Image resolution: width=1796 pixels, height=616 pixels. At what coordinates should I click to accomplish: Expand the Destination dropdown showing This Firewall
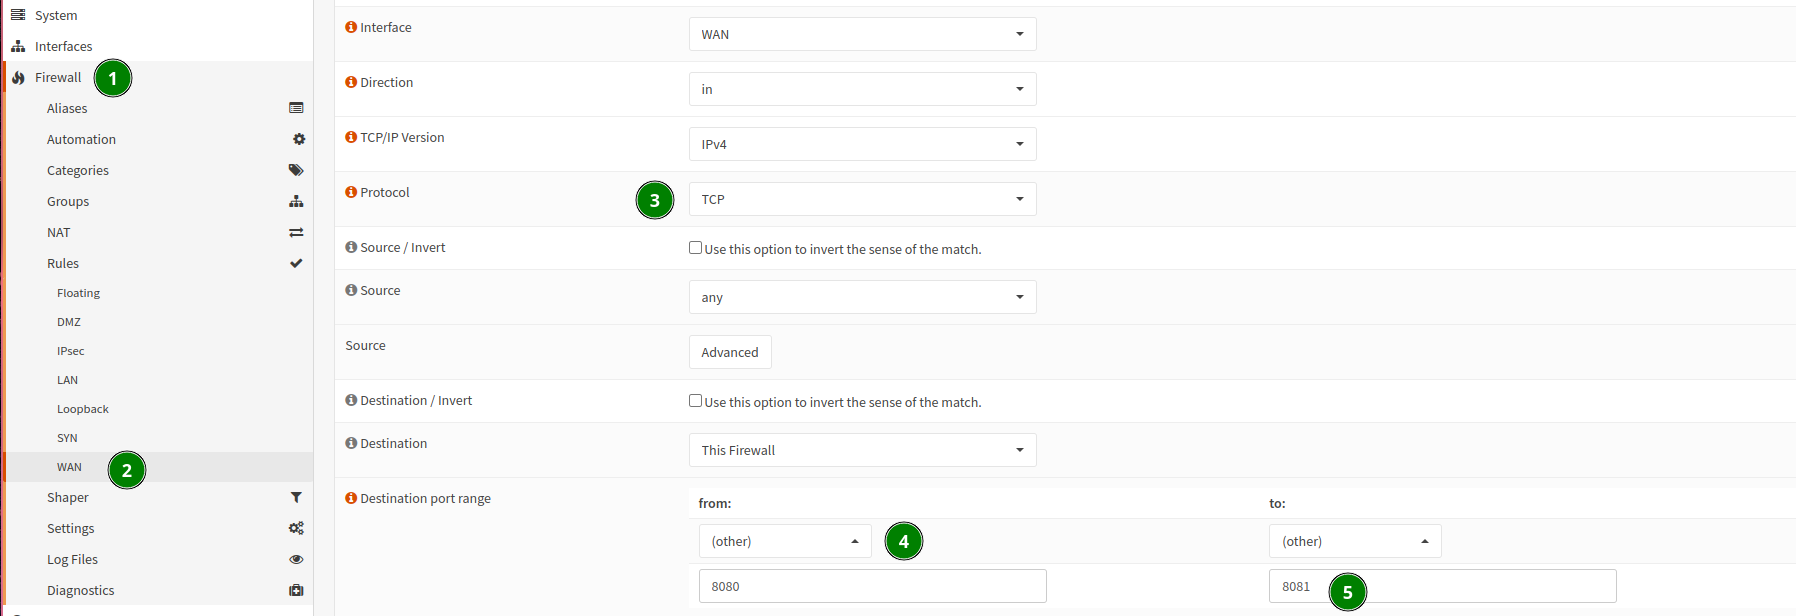pos(862,450)
